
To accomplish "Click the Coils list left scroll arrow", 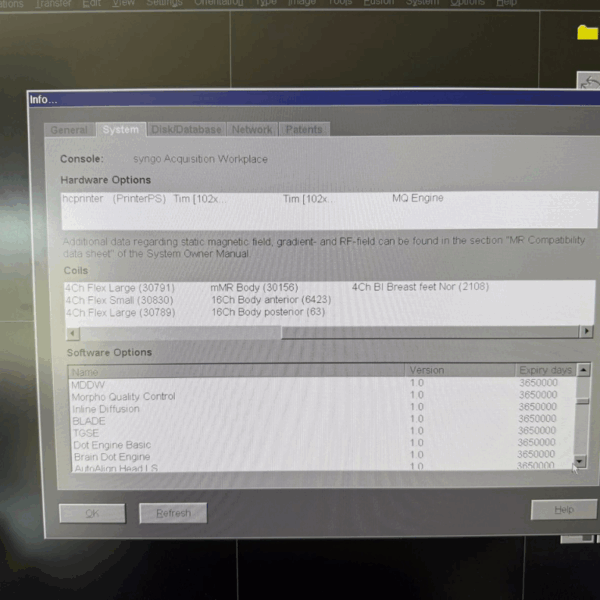I will 73,333.
